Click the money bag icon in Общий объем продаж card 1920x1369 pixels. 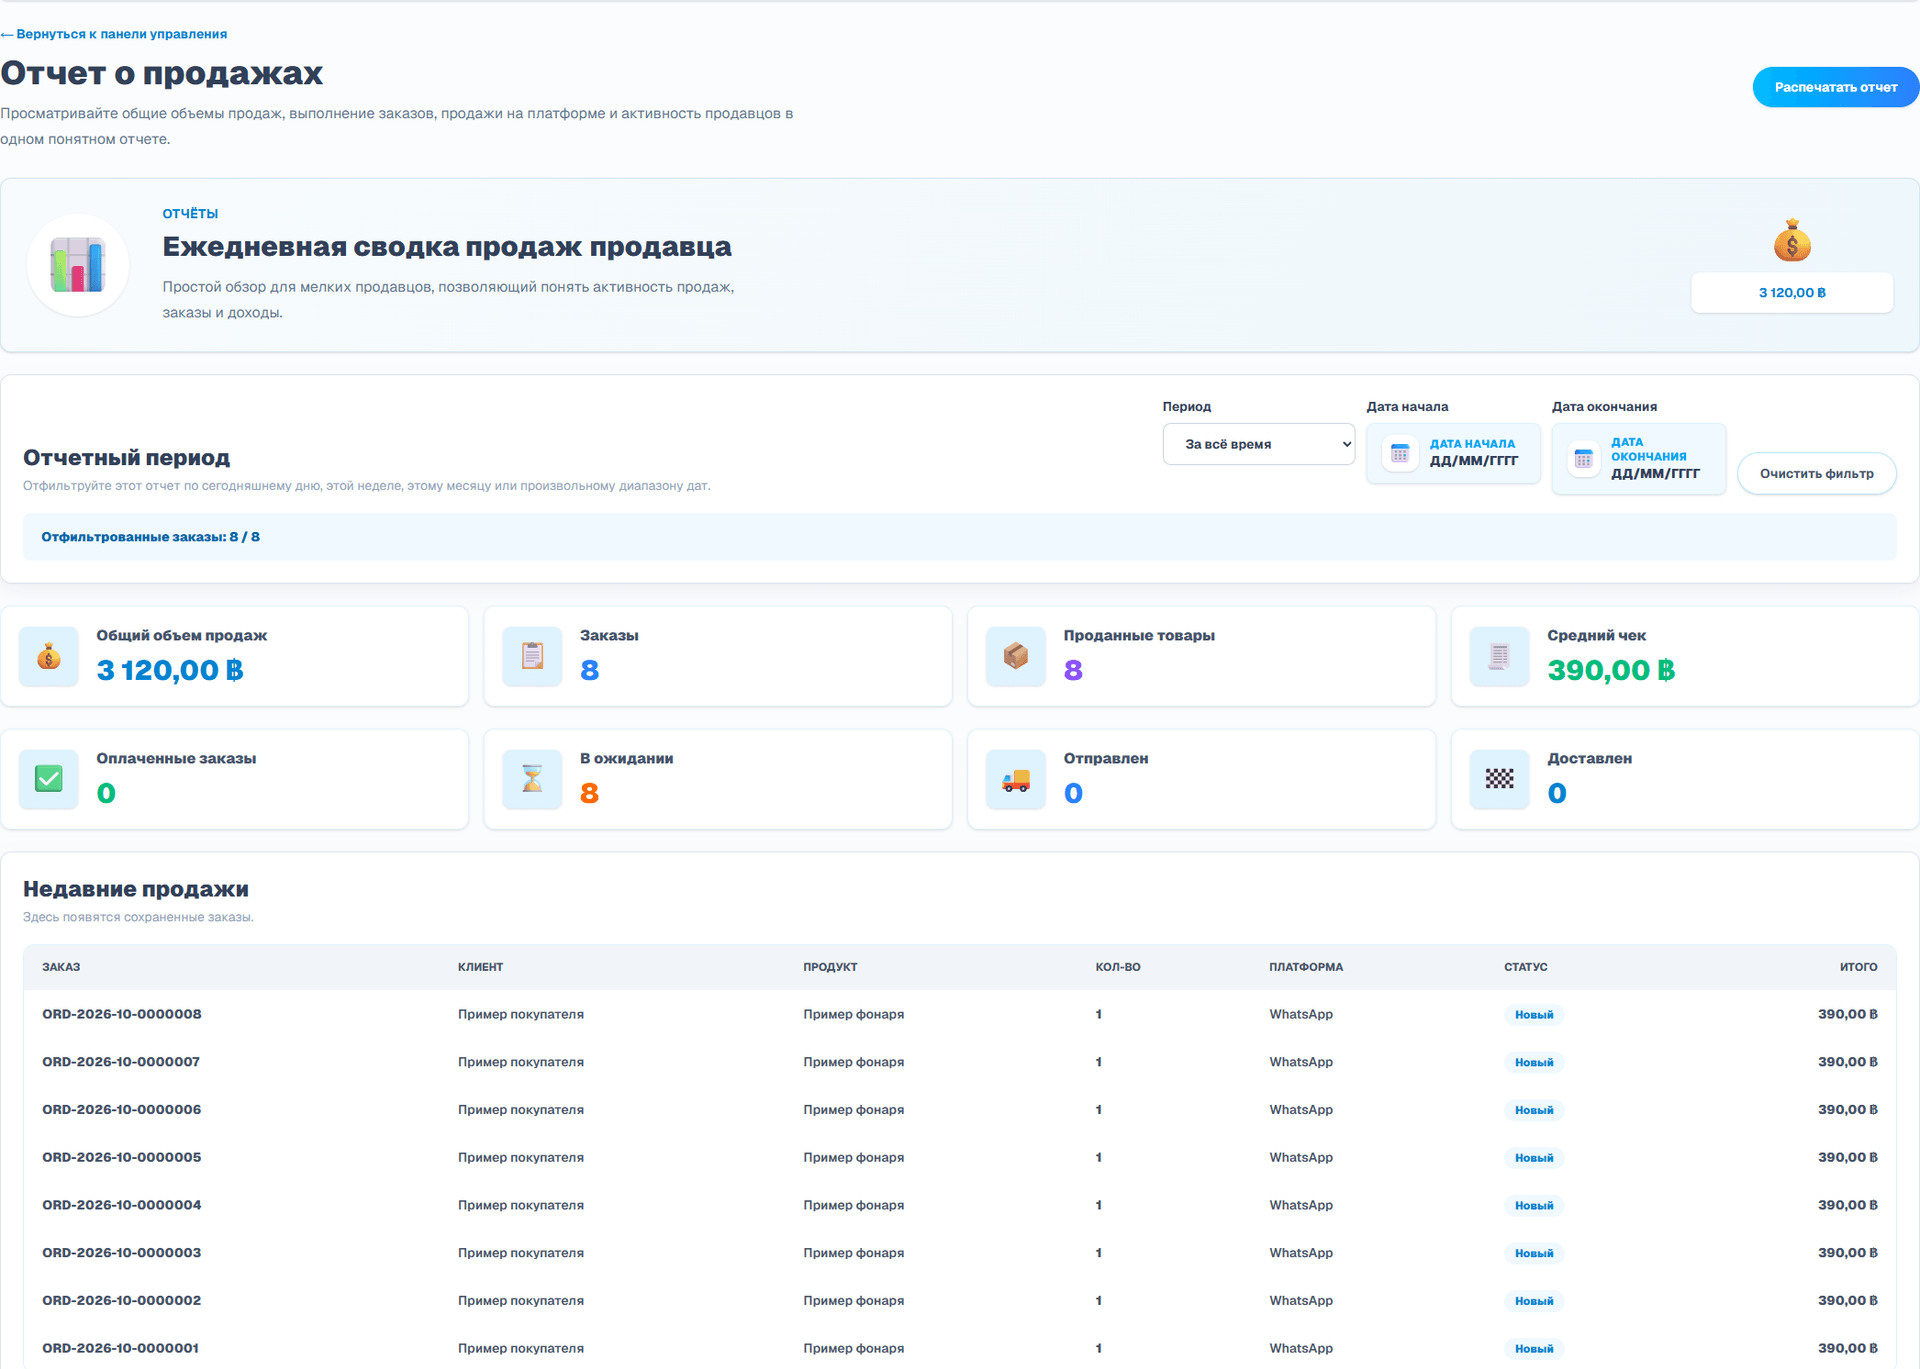click(x=49, y=657)
